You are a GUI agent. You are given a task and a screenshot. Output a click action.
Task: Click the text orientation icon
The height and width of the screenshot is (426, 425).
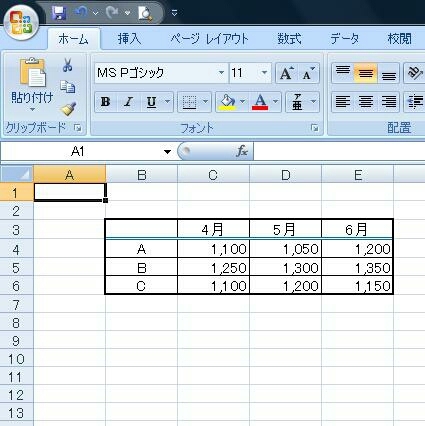(414, 73)
